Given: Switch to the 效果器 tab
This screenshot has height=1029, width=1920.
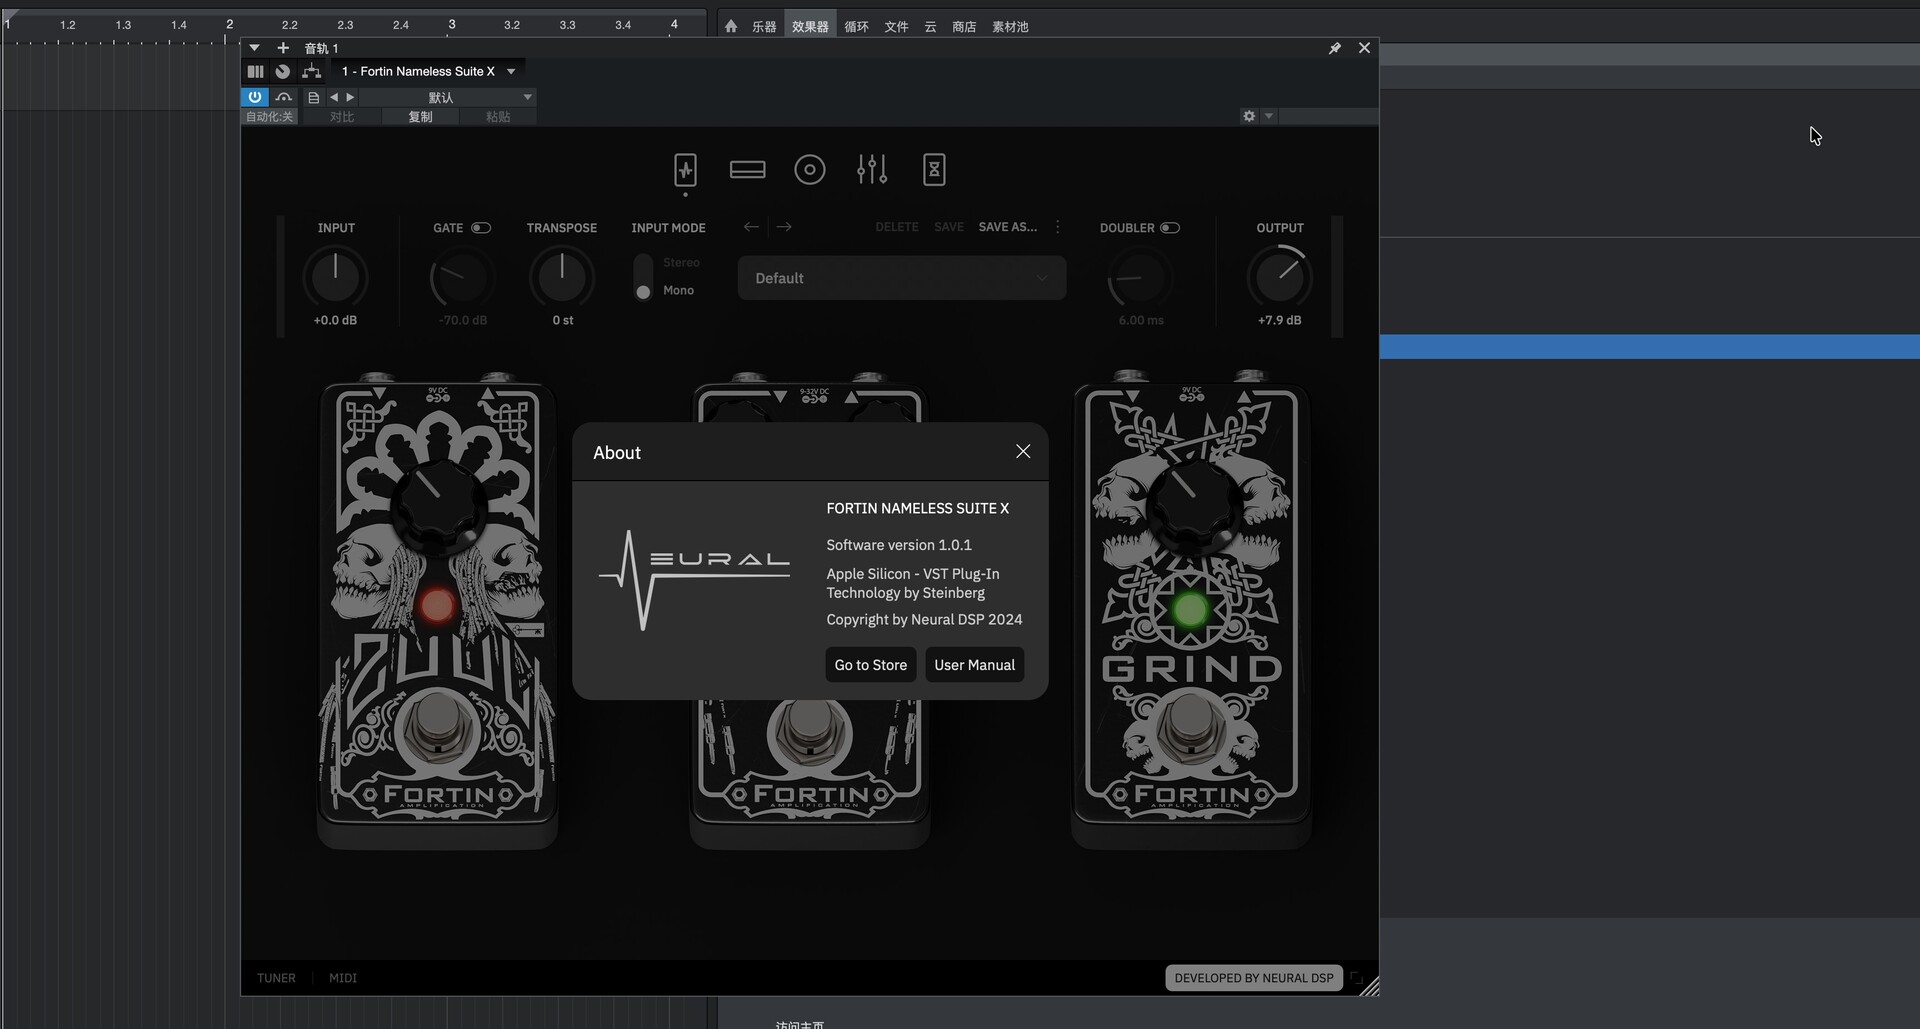Looking at the screenshot, I should (x=810, y=26).
